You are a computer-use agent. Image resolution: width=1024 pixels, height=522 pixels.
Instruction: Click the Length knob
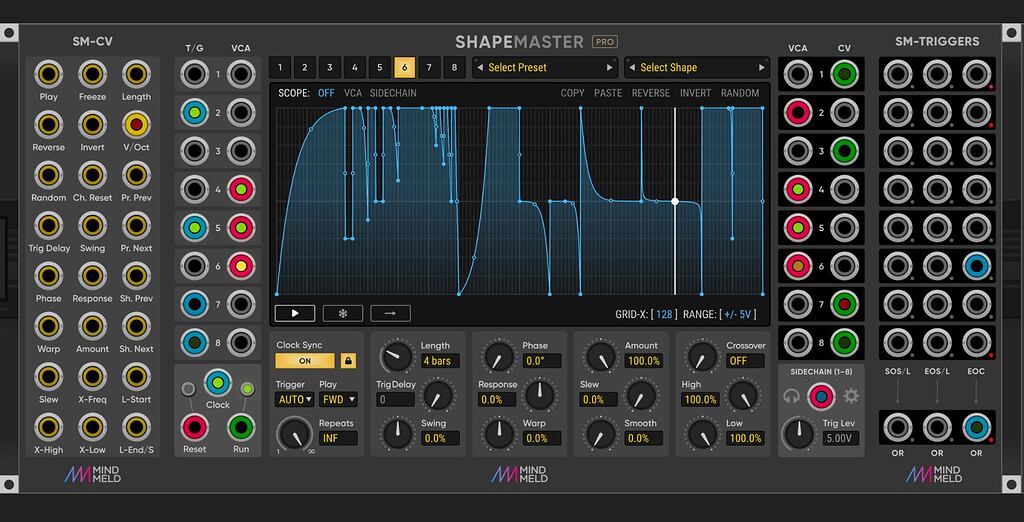pyautogui.click(x=396, y=357)
